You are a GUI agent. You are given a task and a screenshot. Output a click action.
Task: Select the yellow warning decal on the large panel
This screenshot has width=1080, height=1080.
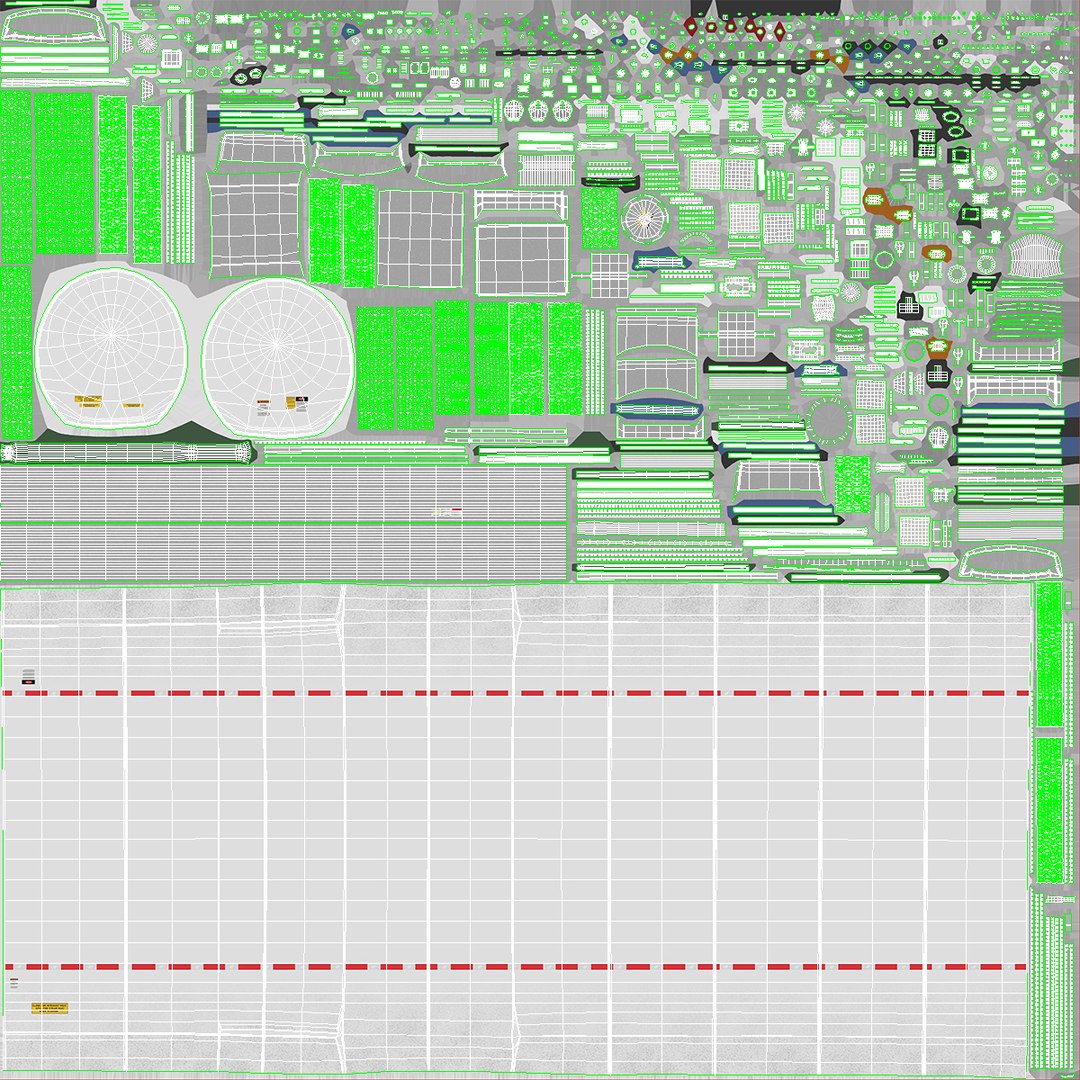coord(50,1008)
